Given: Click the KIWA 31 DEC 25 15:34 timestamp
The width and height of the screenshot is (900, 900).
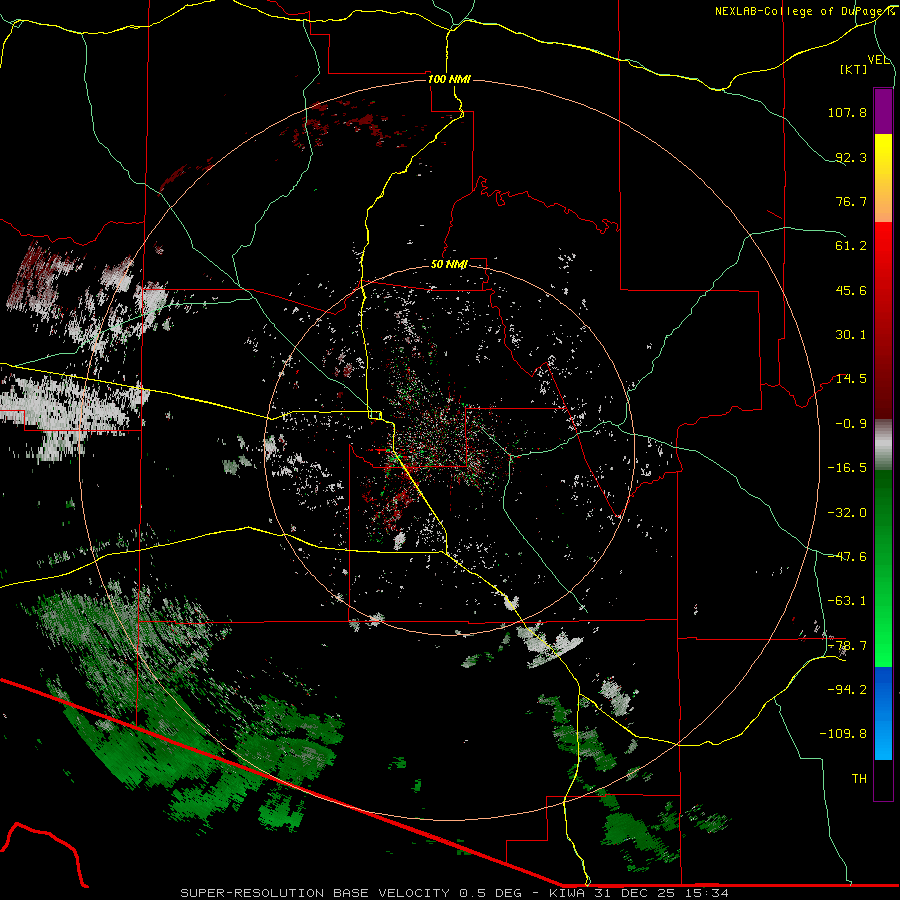Looking at the screenshot, I should (x=639, y=893).
